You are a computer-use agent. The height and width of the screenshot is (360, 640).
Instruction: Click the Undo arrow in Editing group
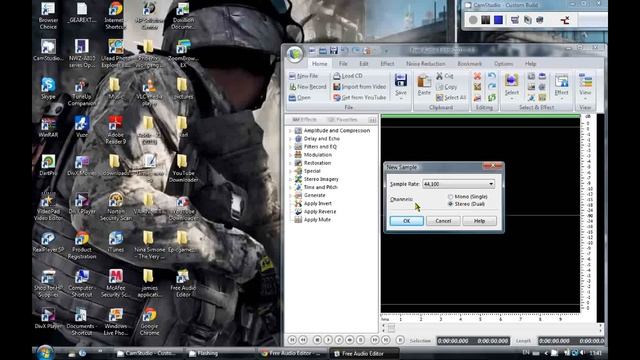click(492, 76)
